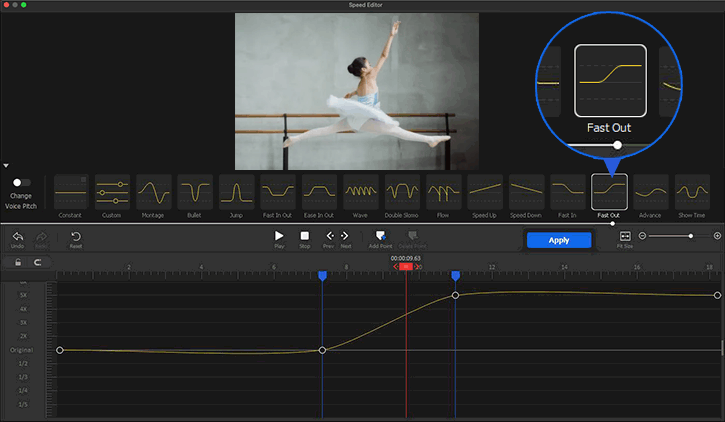The width and height of the screenshot is (725, 422).
Task: Apply the speed changes
Action: (558, 240)
